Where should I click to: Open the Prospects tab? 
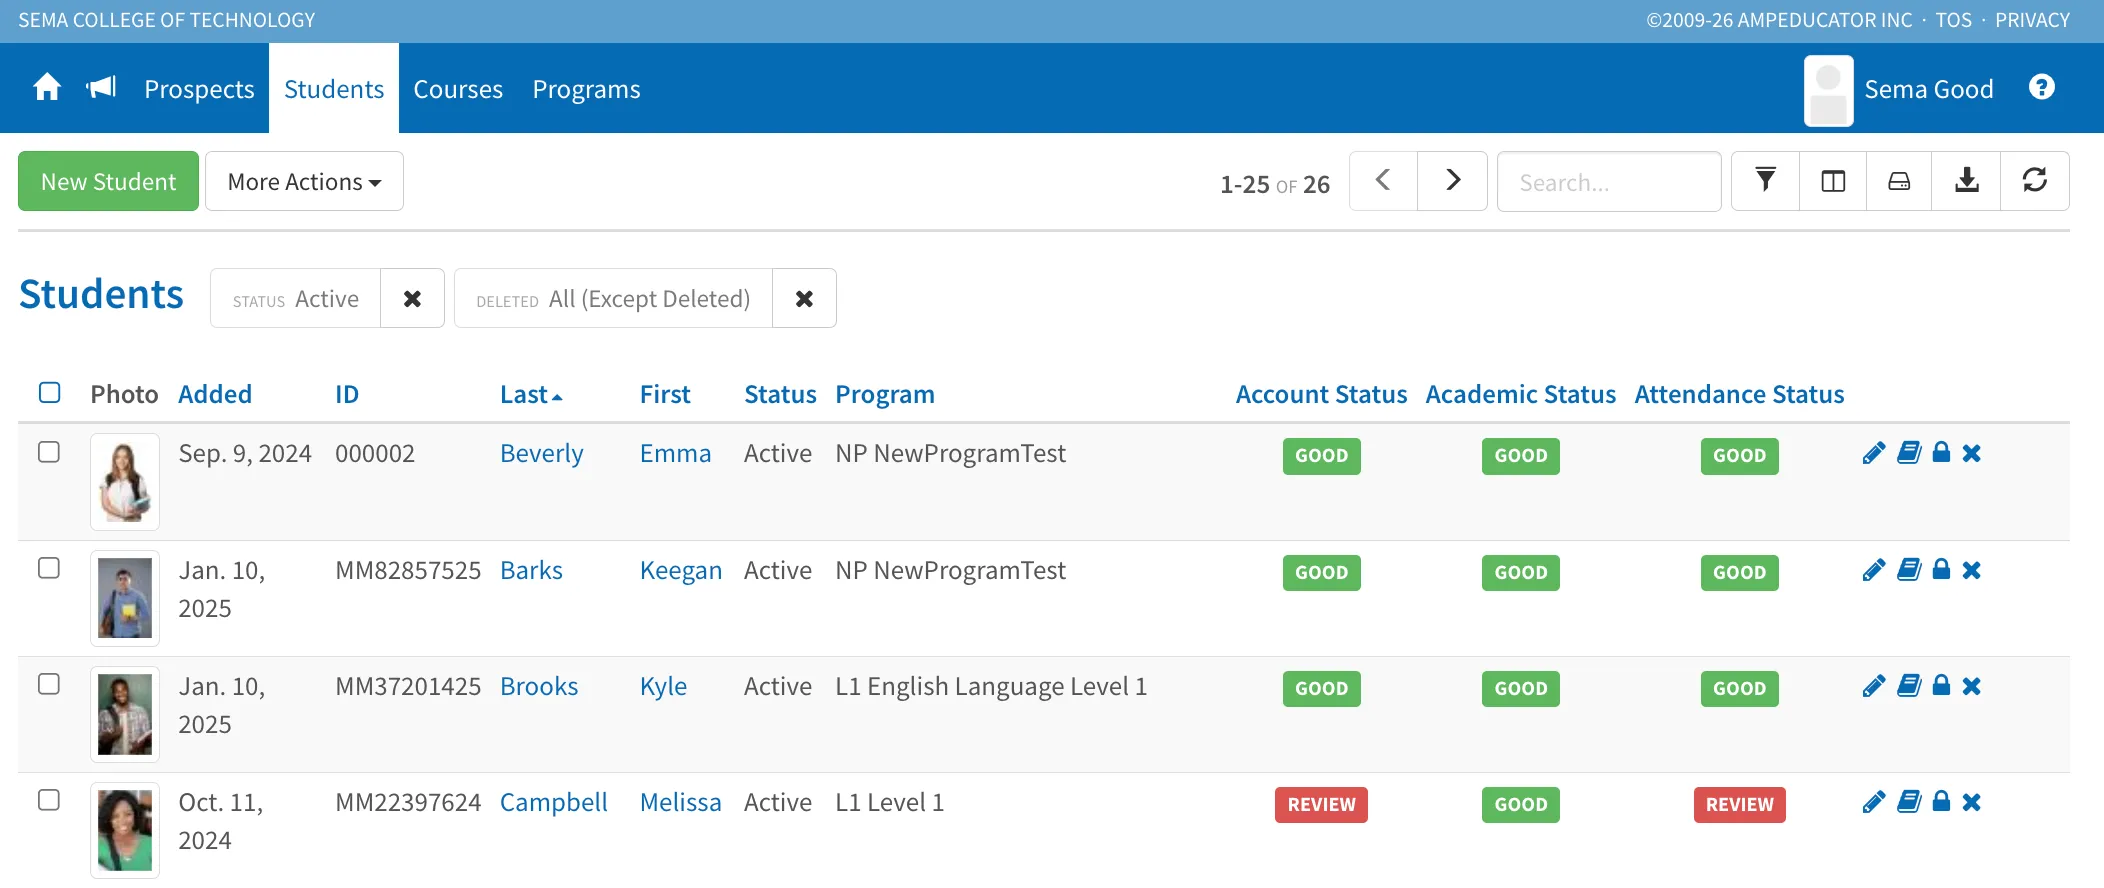tap(199, 89)
